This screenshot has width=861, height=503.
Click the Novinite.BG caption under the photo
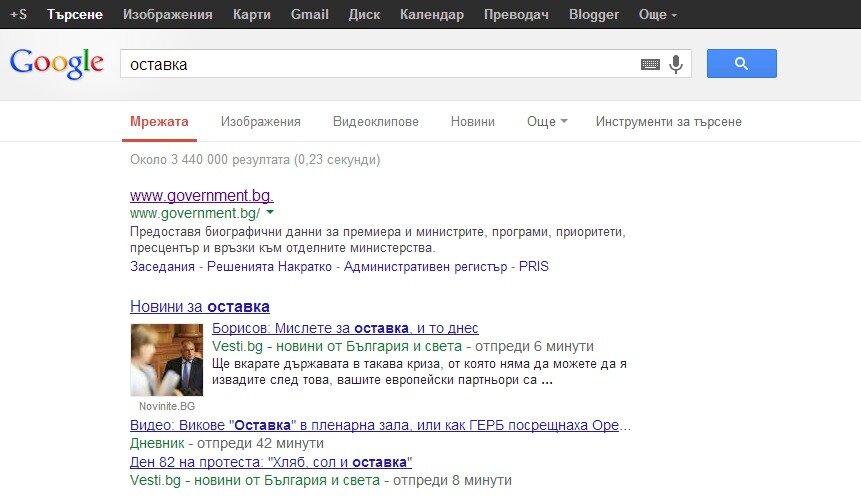pyautogui.click(x=167, y=406)
